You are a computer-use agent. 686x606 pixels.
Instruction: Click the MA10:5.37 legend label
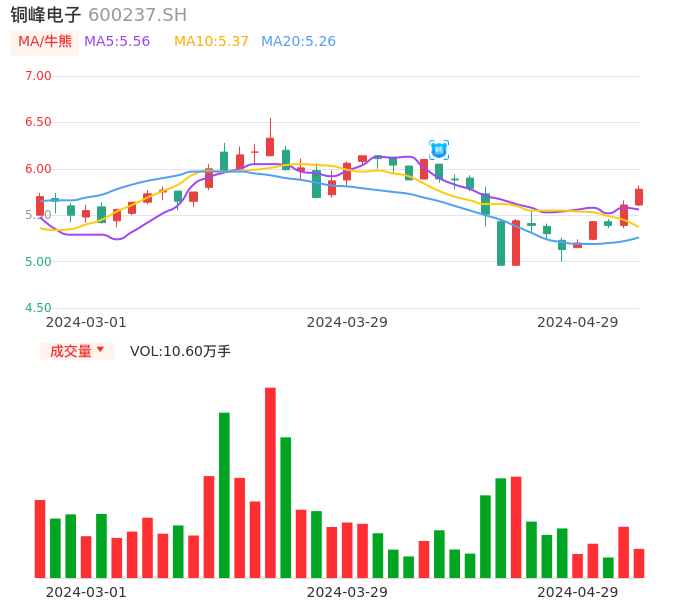tap(211, 42)
